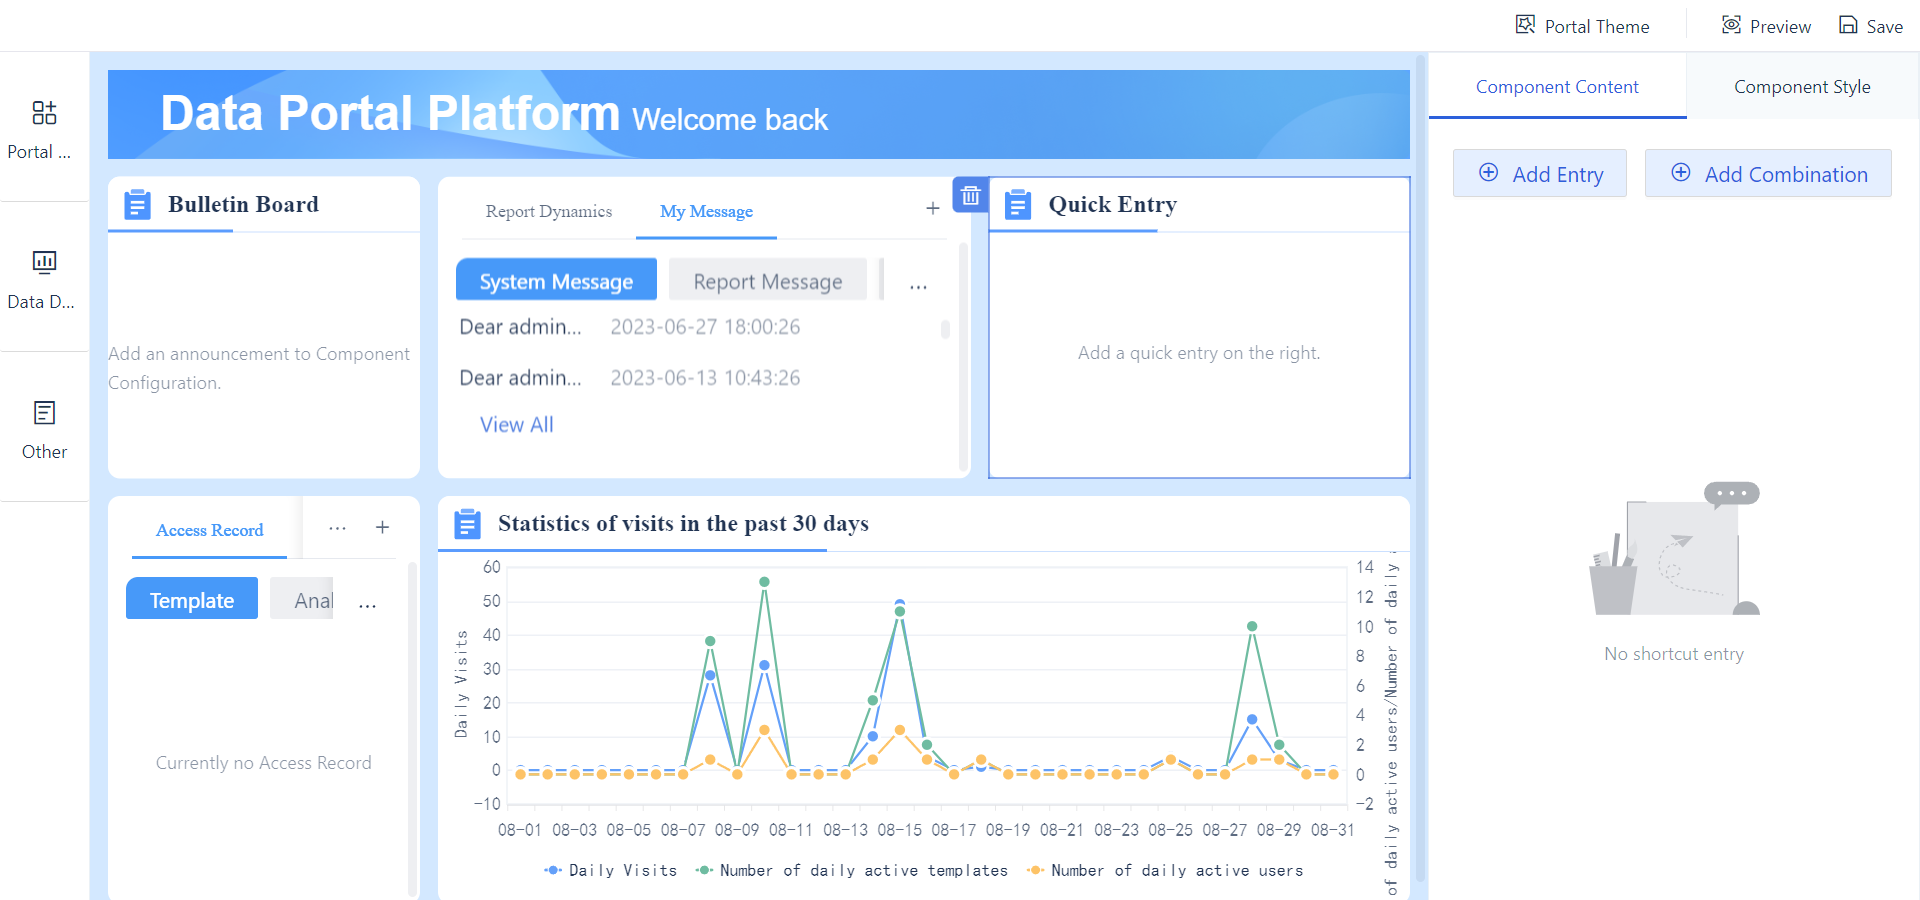Open View All messages link

[x=516, y=424]
